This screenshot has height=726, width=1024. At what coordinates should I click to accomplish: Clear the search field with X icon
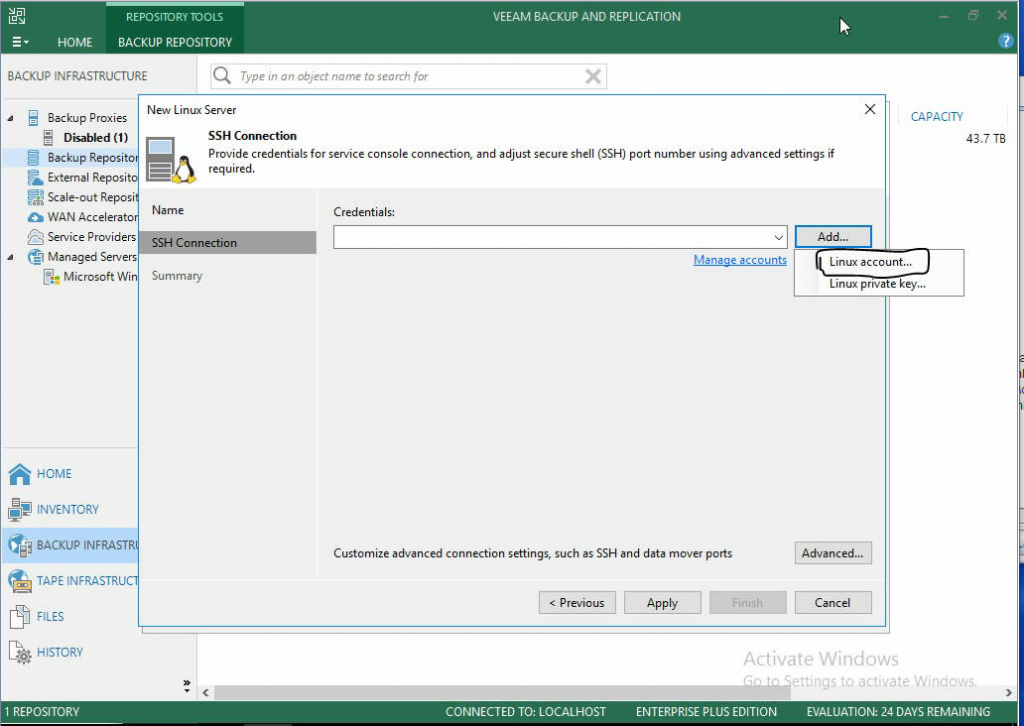tap(593, 76)
